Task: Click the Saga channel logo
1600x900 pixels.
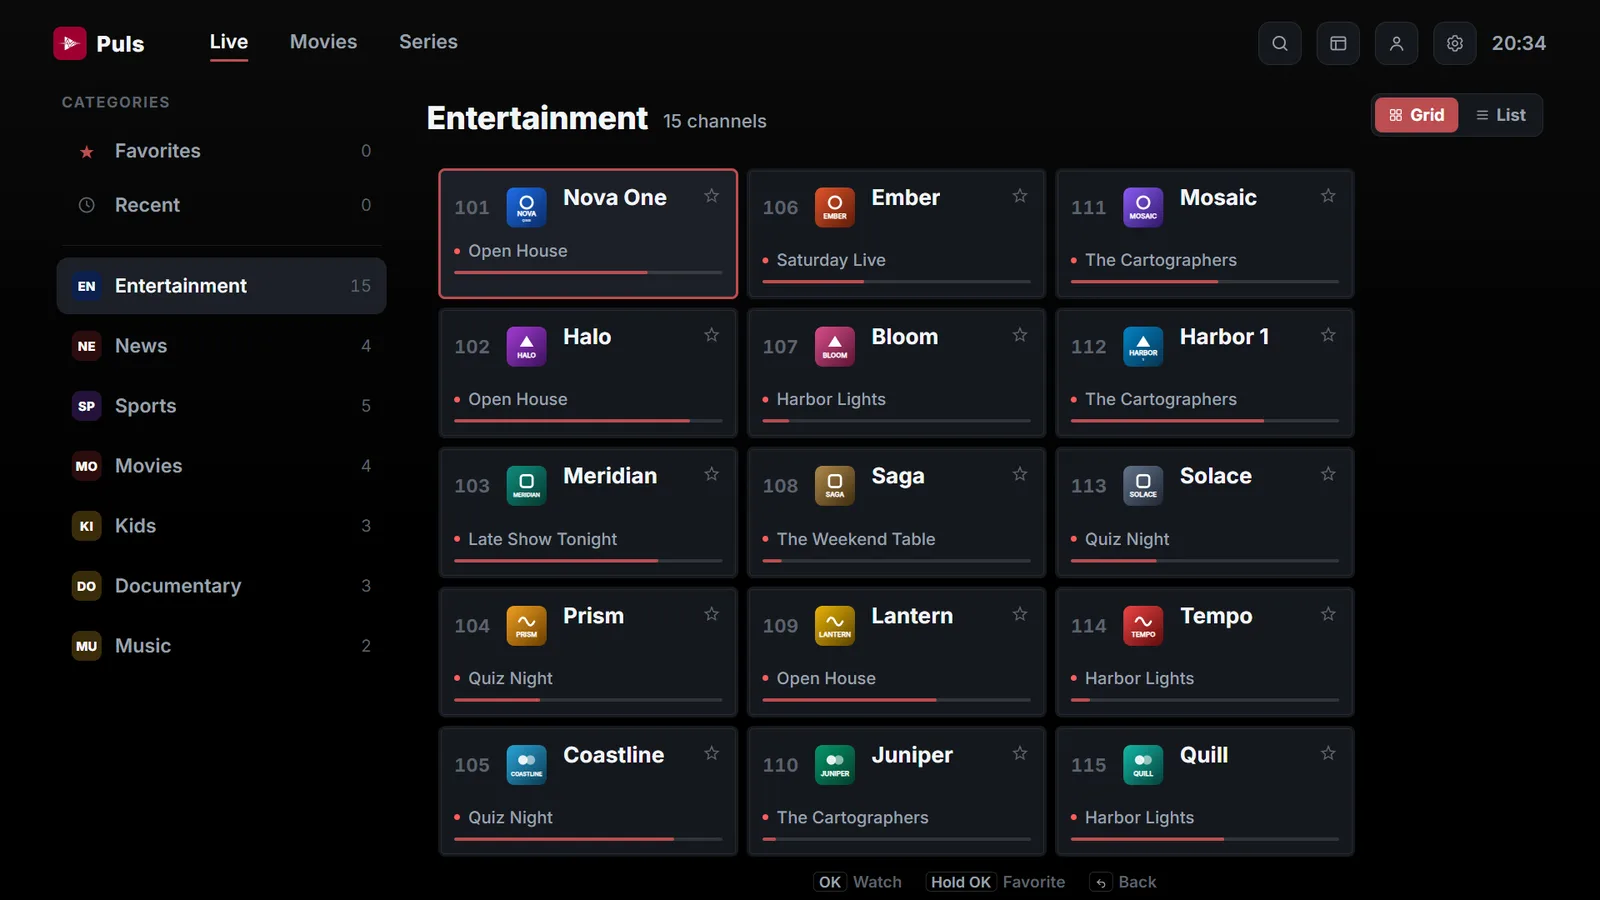Action: coord(834,486)
